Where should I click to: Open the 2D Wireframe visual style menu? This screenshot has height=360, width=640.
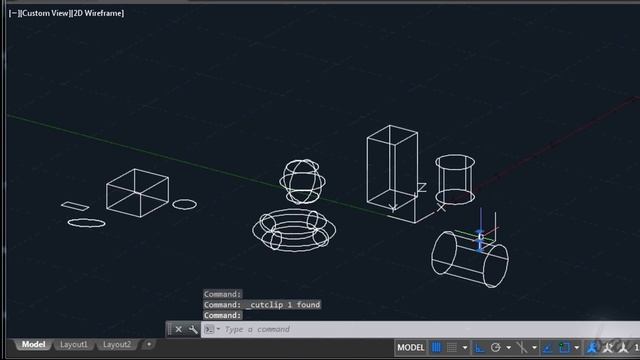coord(98,13)
